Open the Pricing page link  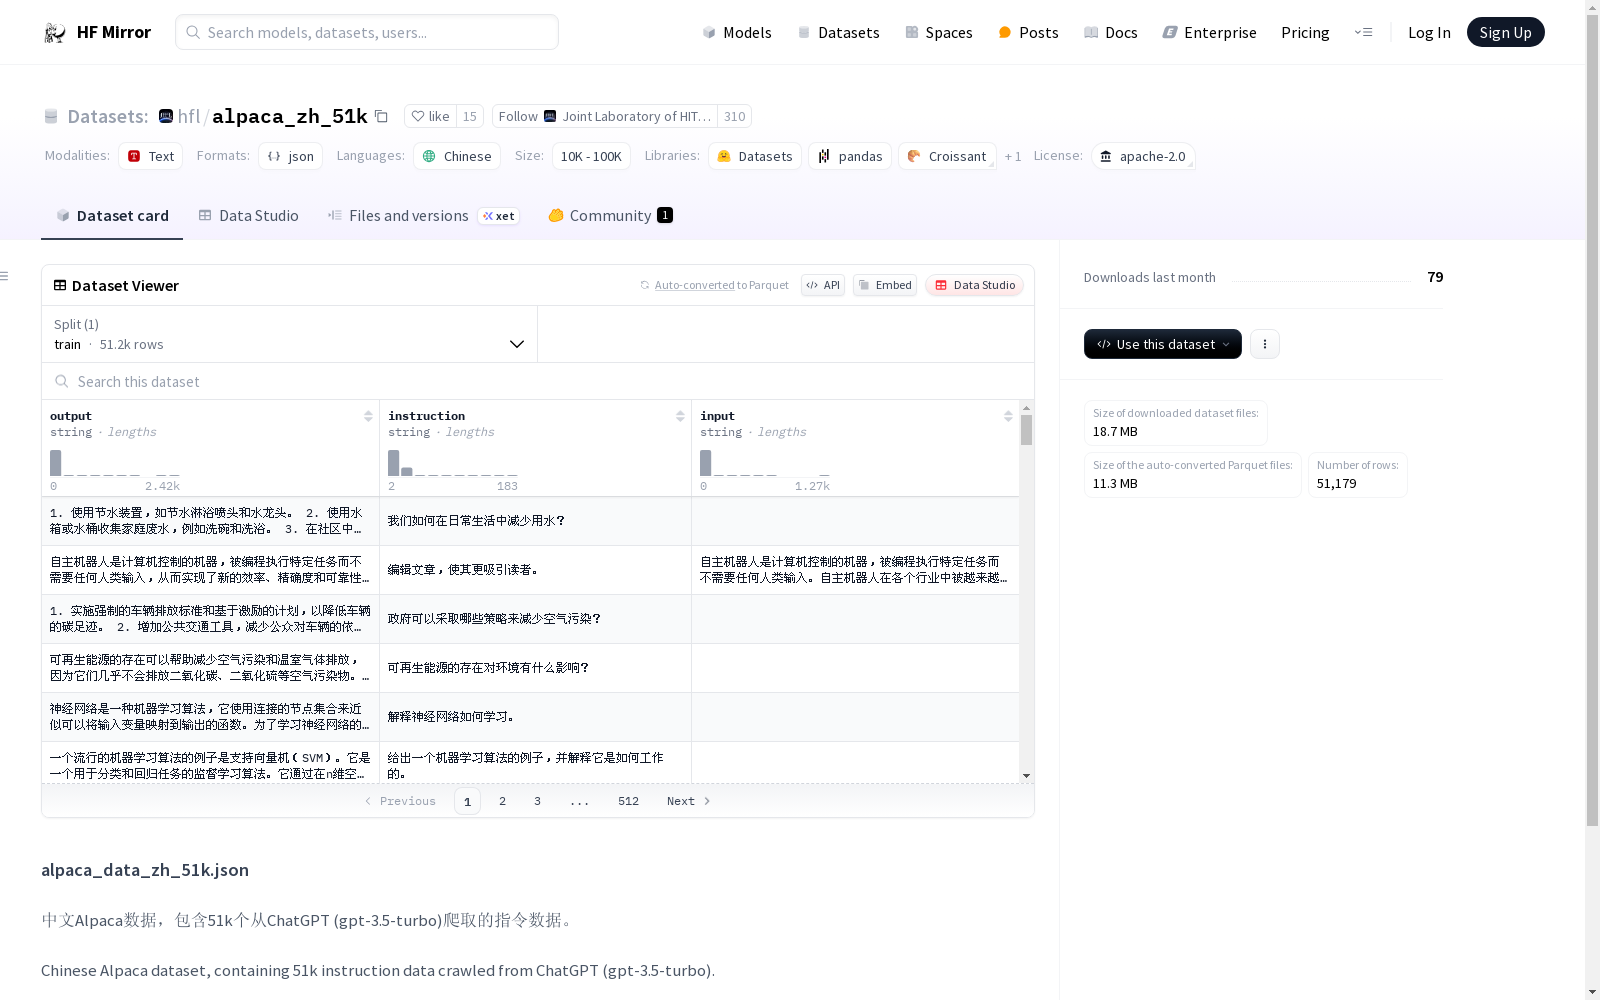1305,32
